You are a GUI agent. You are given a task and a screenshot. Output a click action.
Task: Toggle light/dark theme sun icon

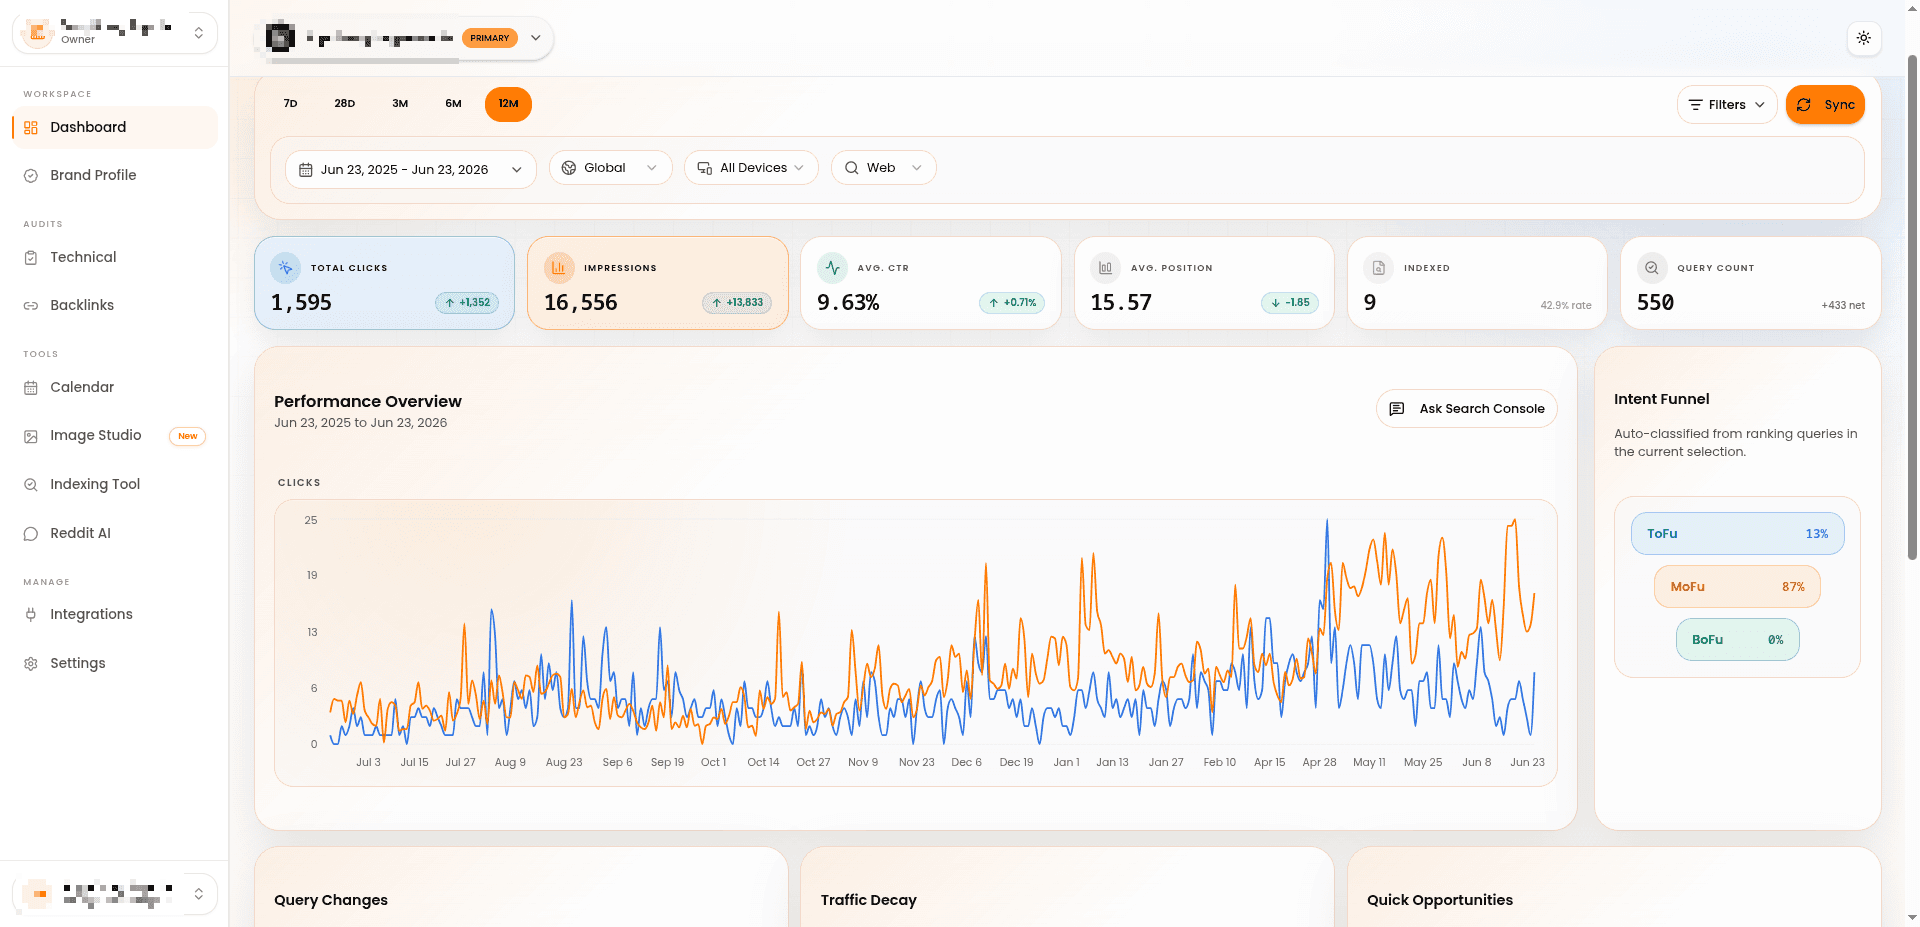(x=1863, y=38)
